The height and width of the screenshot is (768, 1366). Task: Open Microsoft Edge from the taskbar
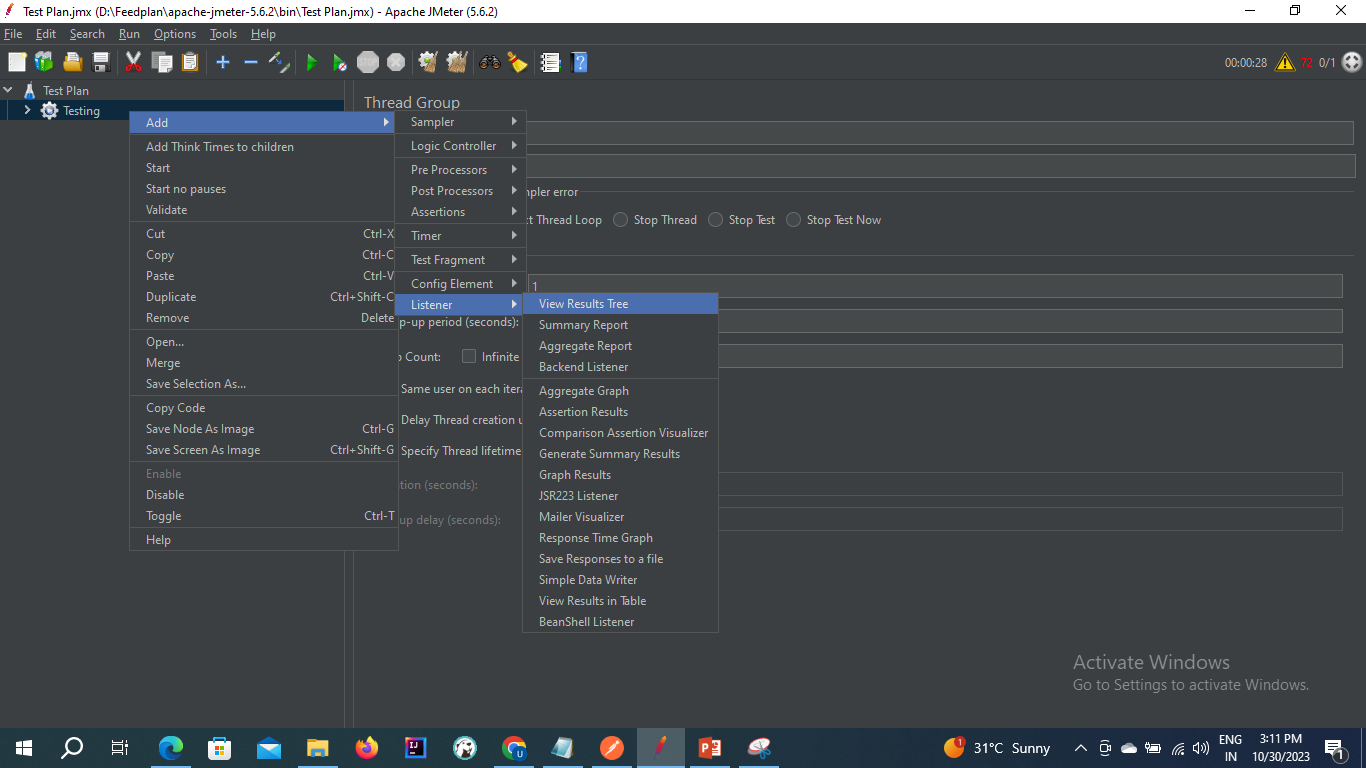171,748
